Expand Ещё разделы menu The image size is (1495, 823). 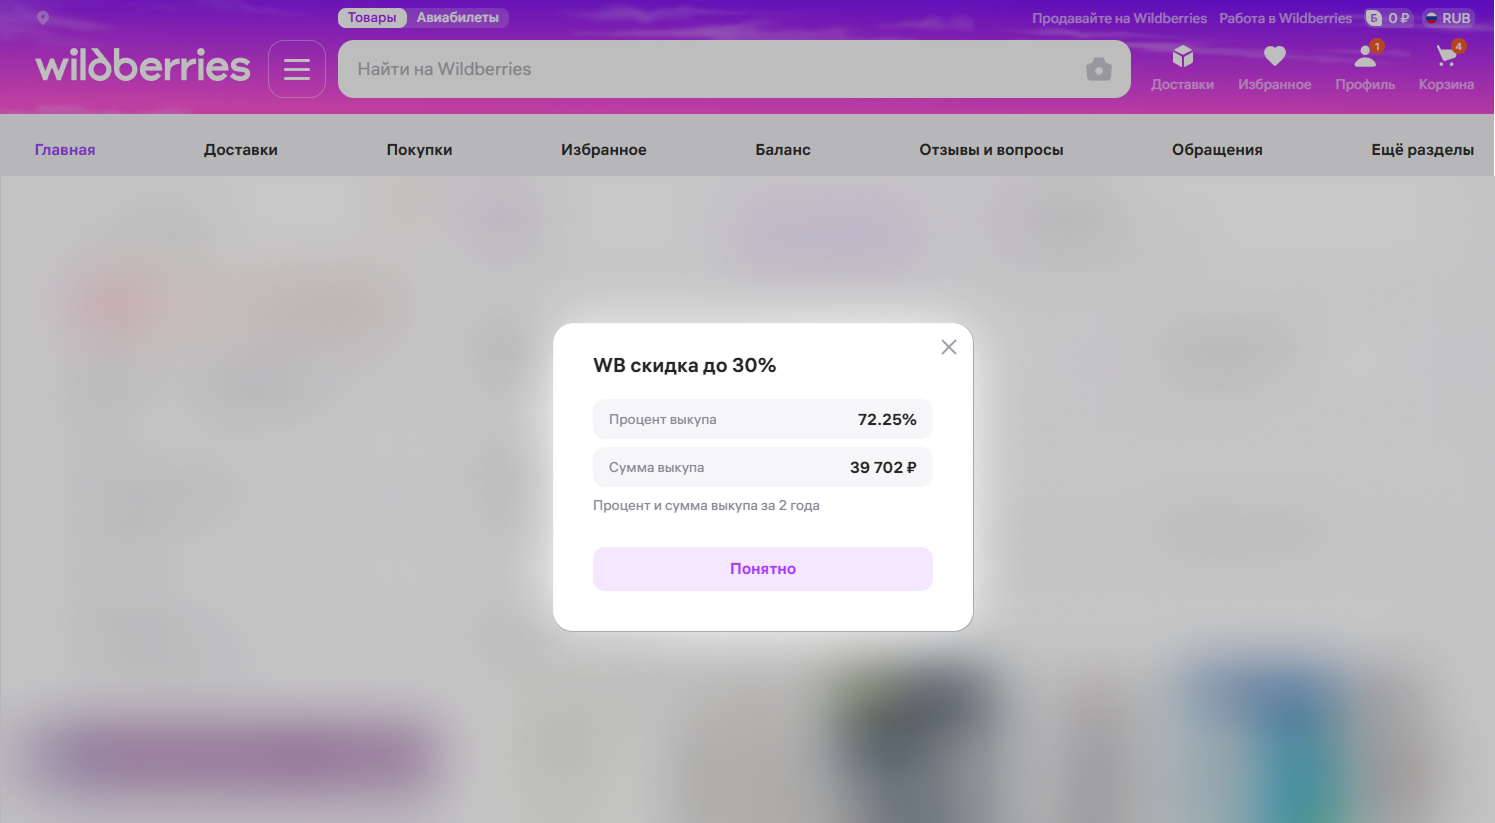pyautogui.click(x=1422, y=150)
